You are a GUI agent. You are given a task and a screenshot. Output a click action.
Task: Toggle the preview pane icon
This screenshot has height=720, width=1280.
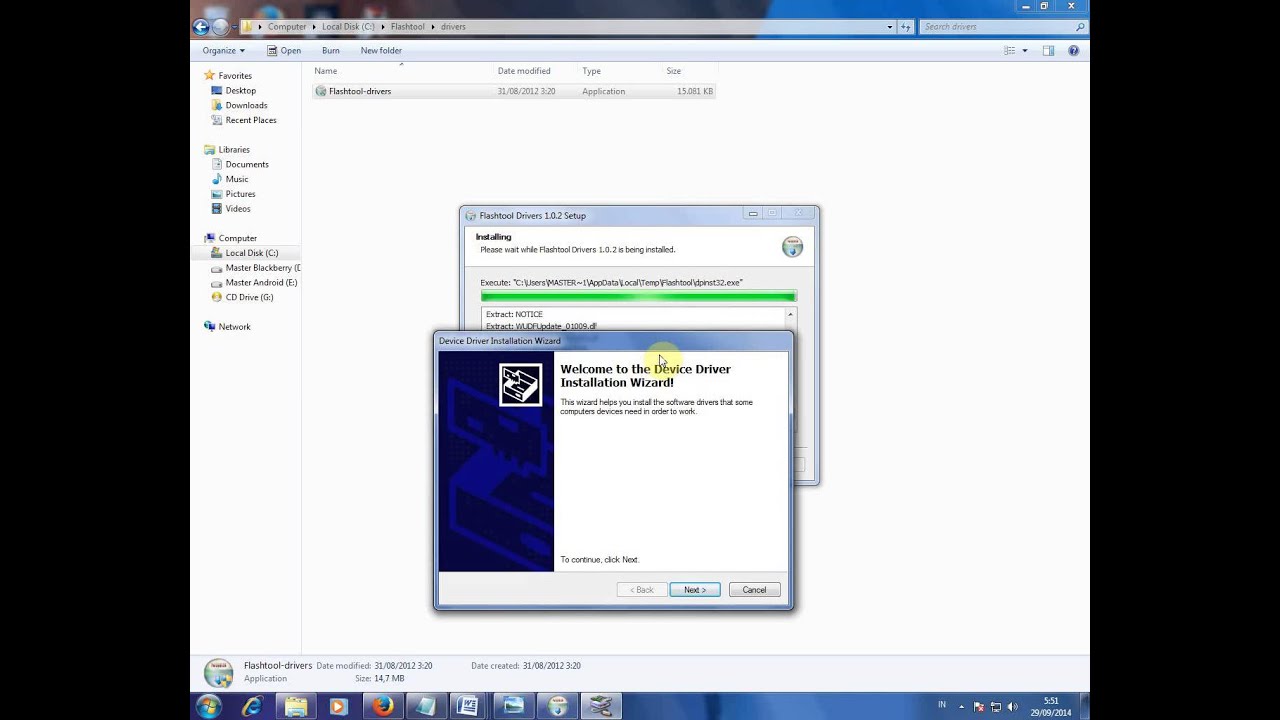tap(1048, 50)
